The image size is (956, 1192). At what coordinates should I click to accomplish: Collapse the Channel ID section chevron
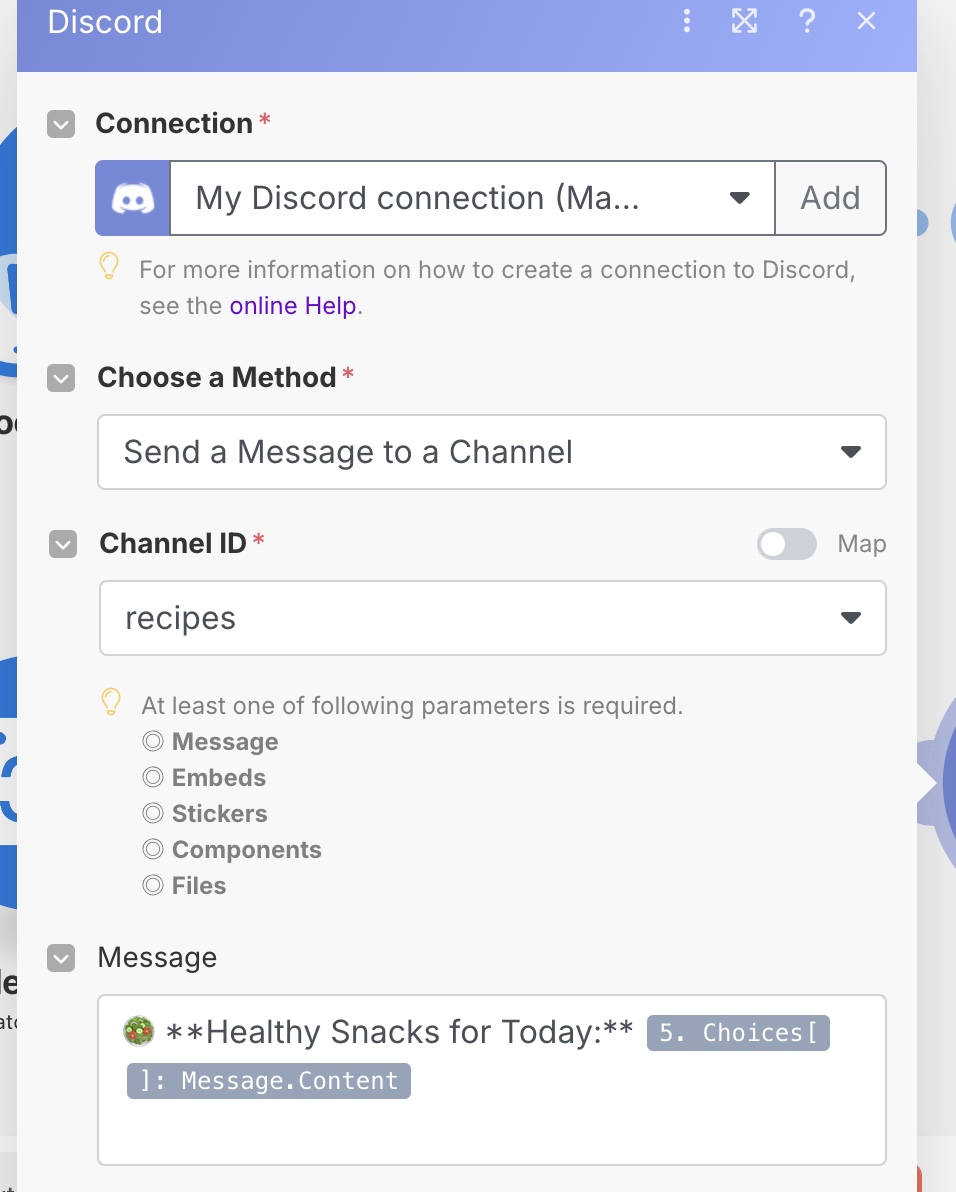63,544
